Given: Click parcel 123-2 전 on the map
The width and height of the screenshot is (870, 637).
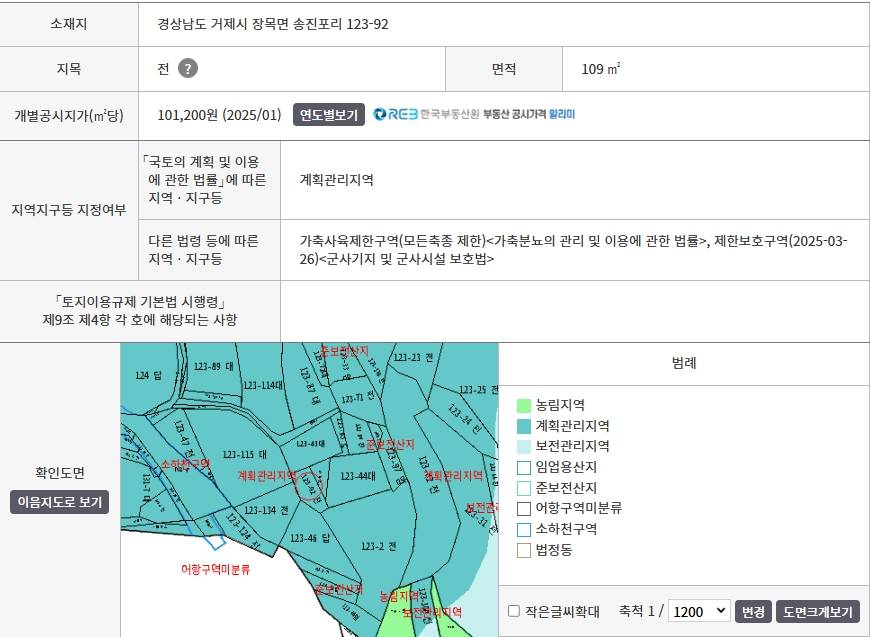Looking at the screenshot, I should click(378, 547).
